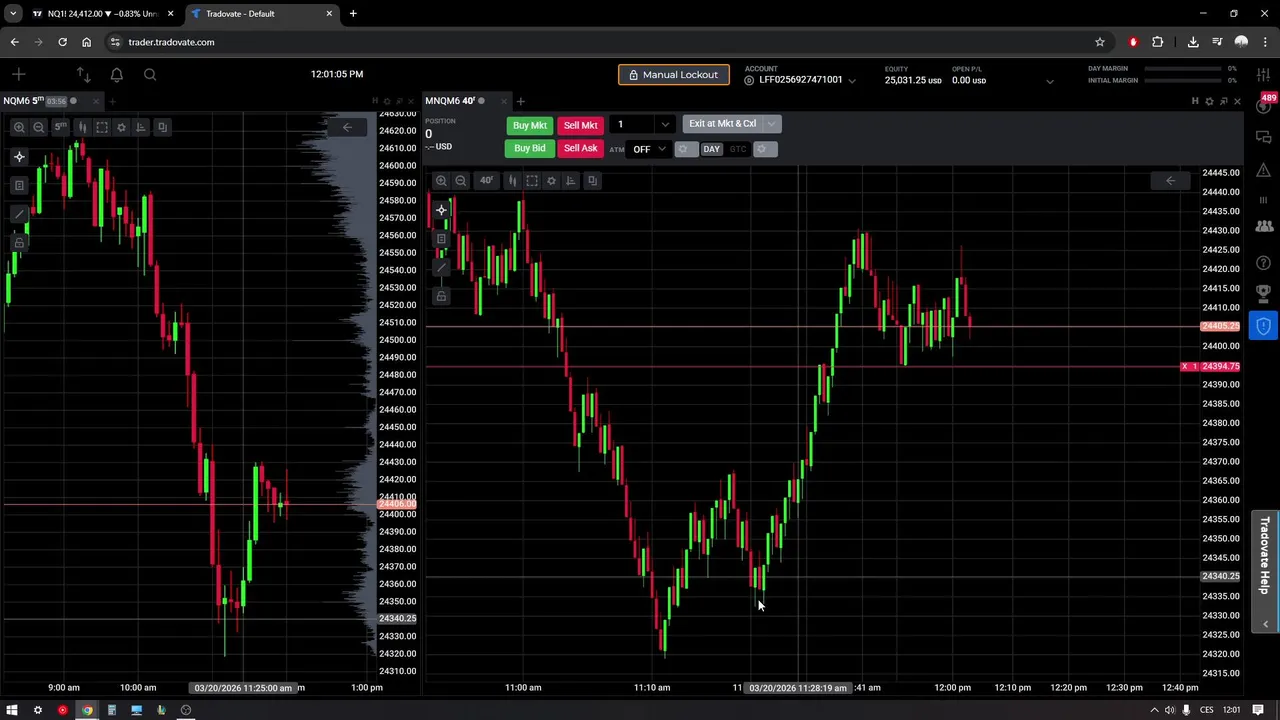The width and height of the screenshot is (1280, 720).
Task: Open MNQM6 panel settings gear in header
Action: (1209, 101)
